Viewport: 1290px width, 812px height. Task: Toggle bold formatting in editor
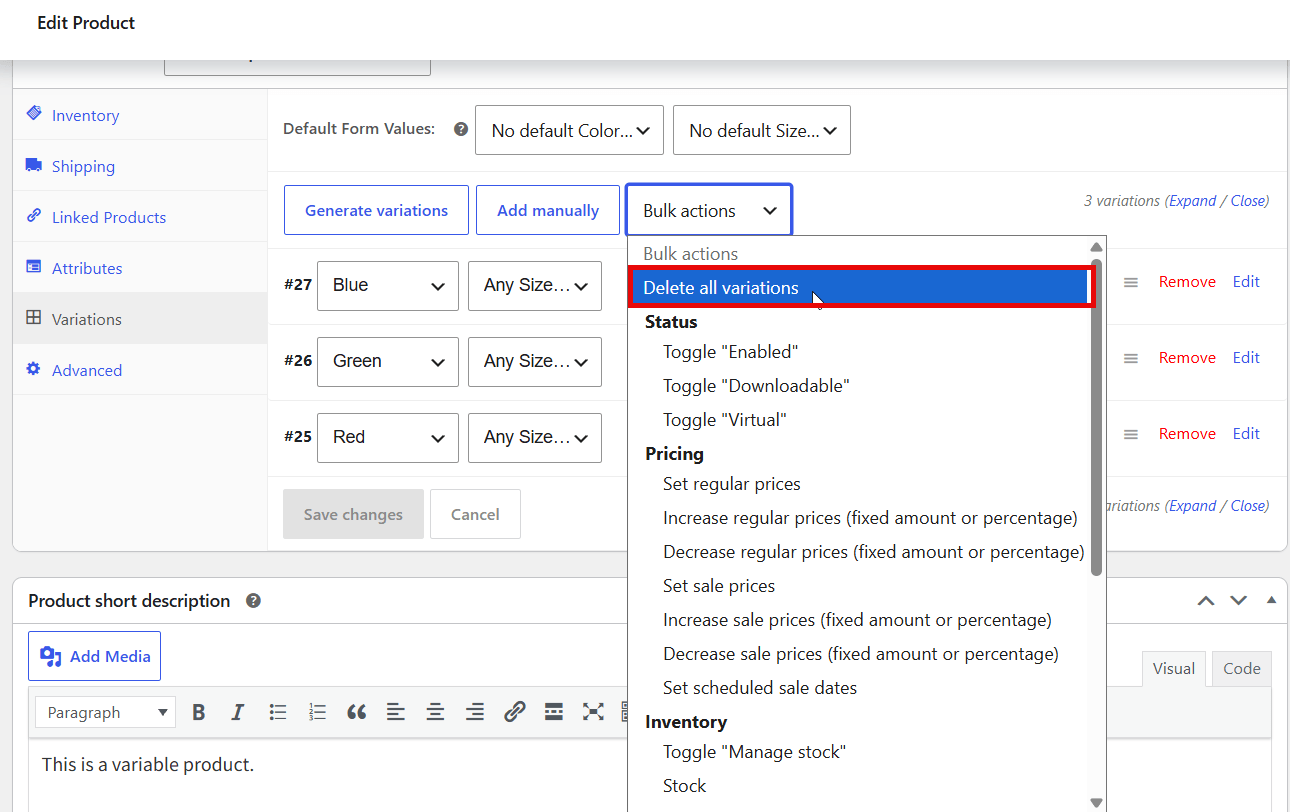tap(199, 712)
